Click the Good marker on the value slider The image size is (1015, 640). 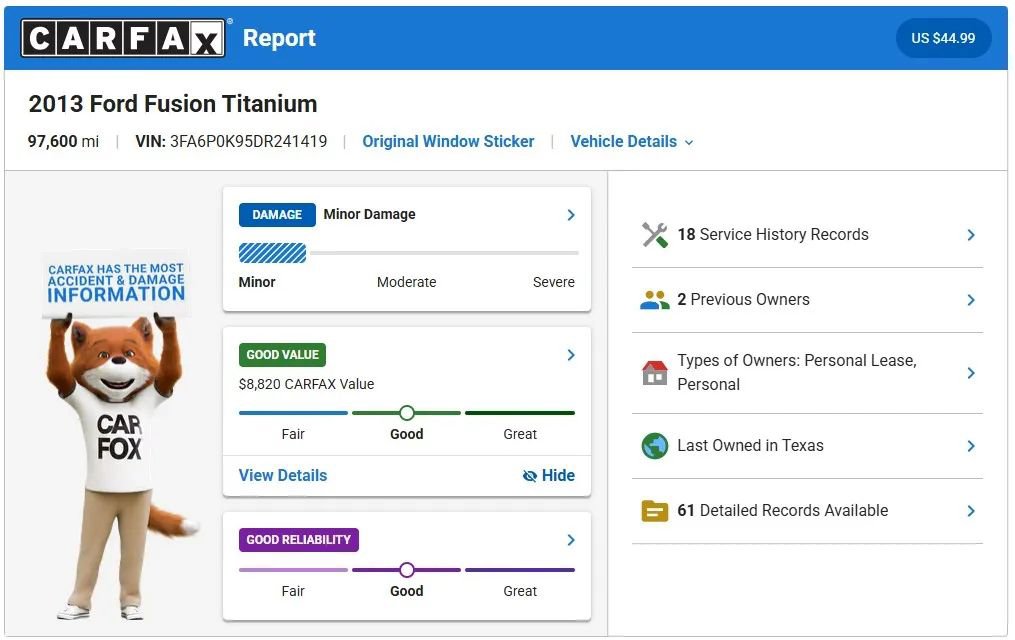(406, 412)
